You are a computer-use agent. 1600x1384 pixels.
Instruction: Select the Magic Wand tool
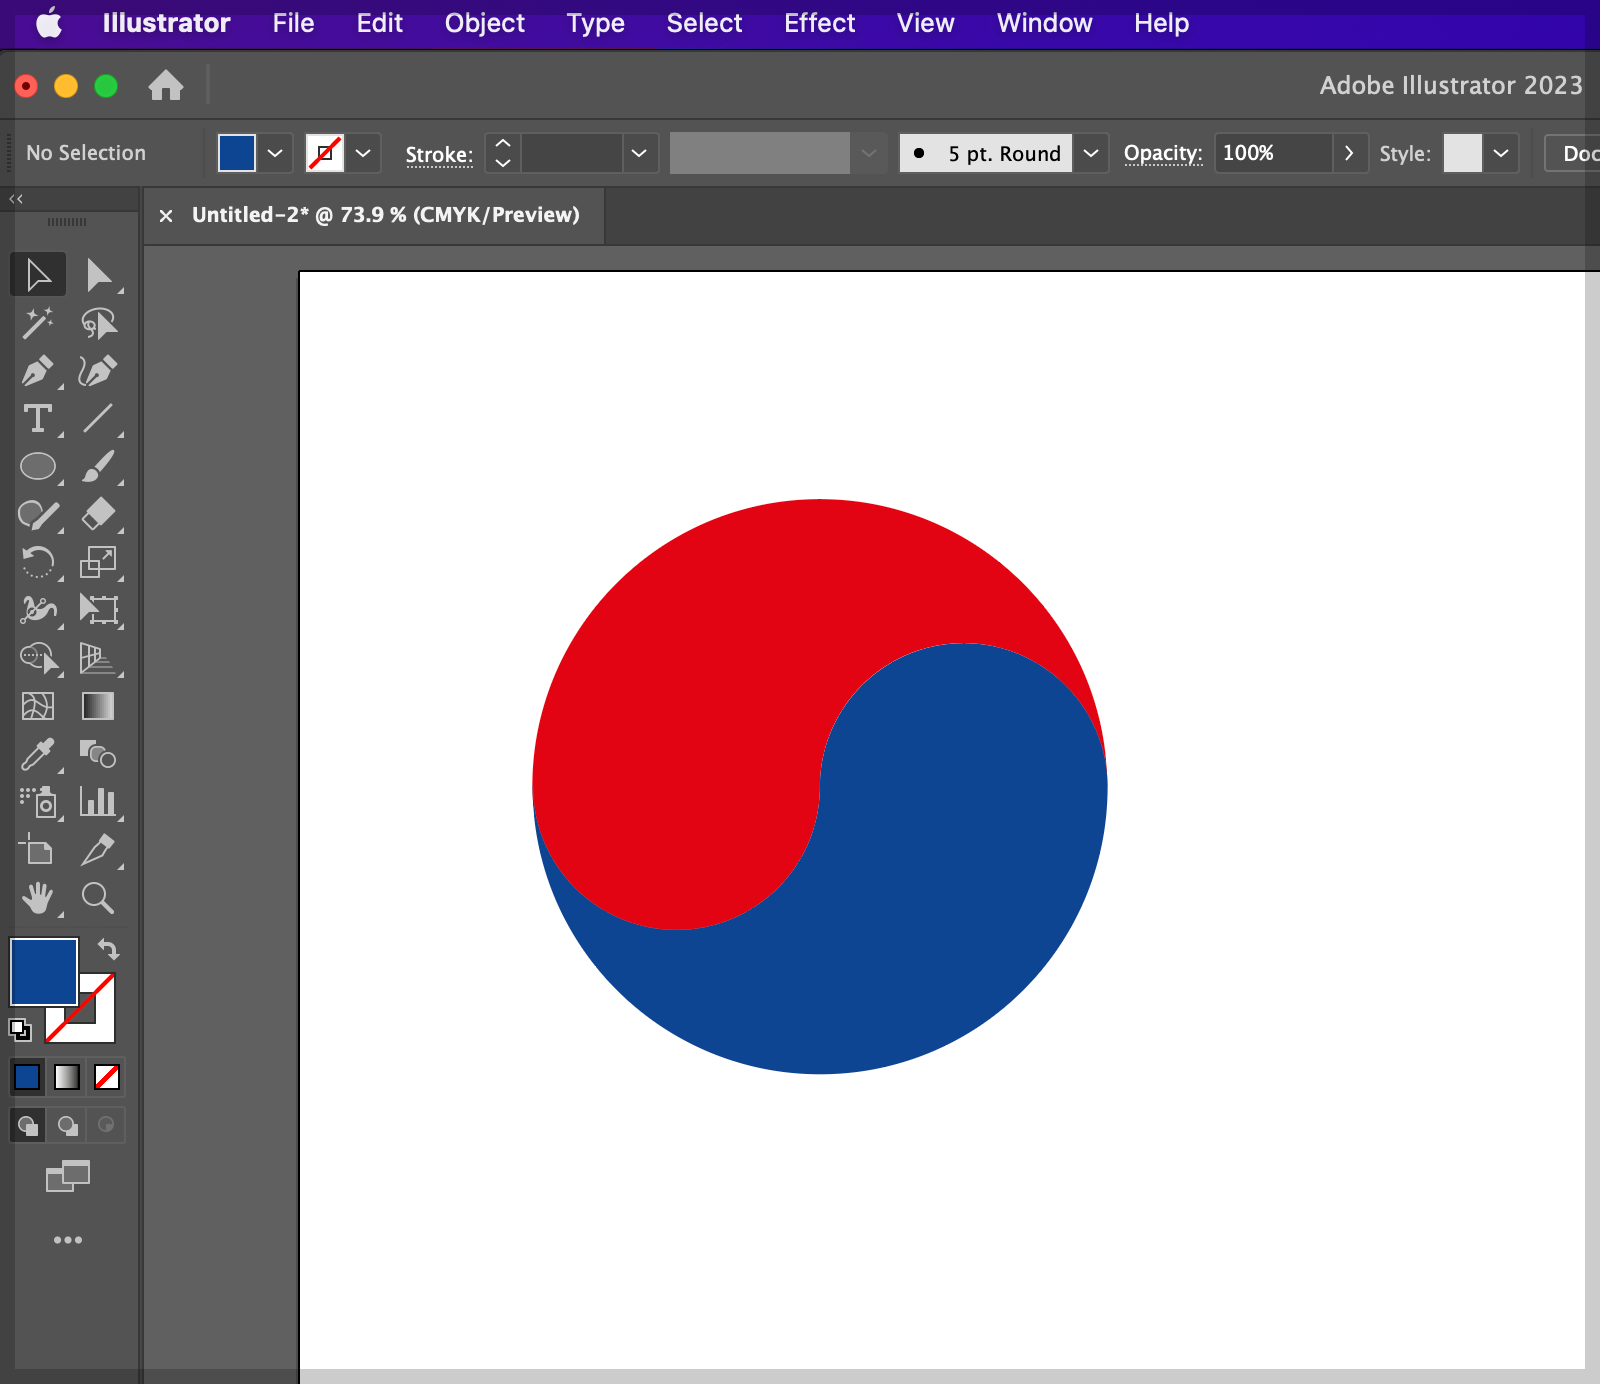point(38,323)
